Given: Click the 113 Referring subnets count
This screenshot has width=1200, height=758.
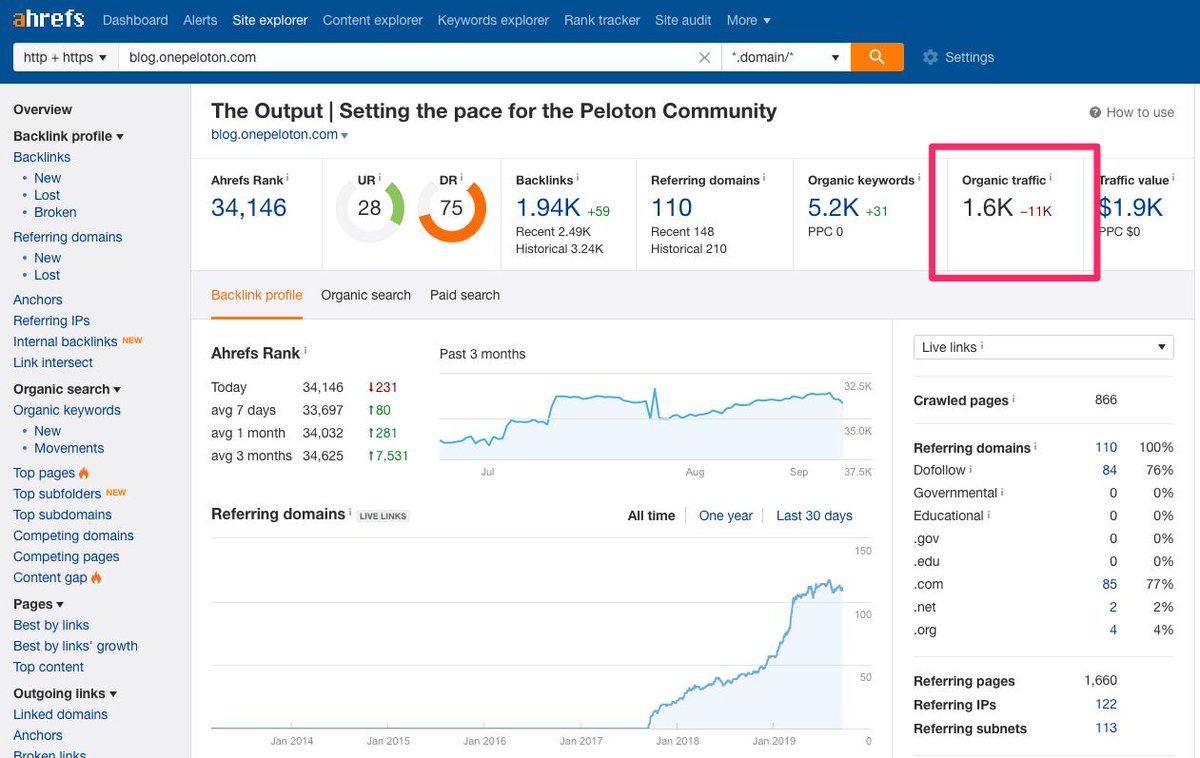Looking at the screenshot, I should click(1106, 728).
